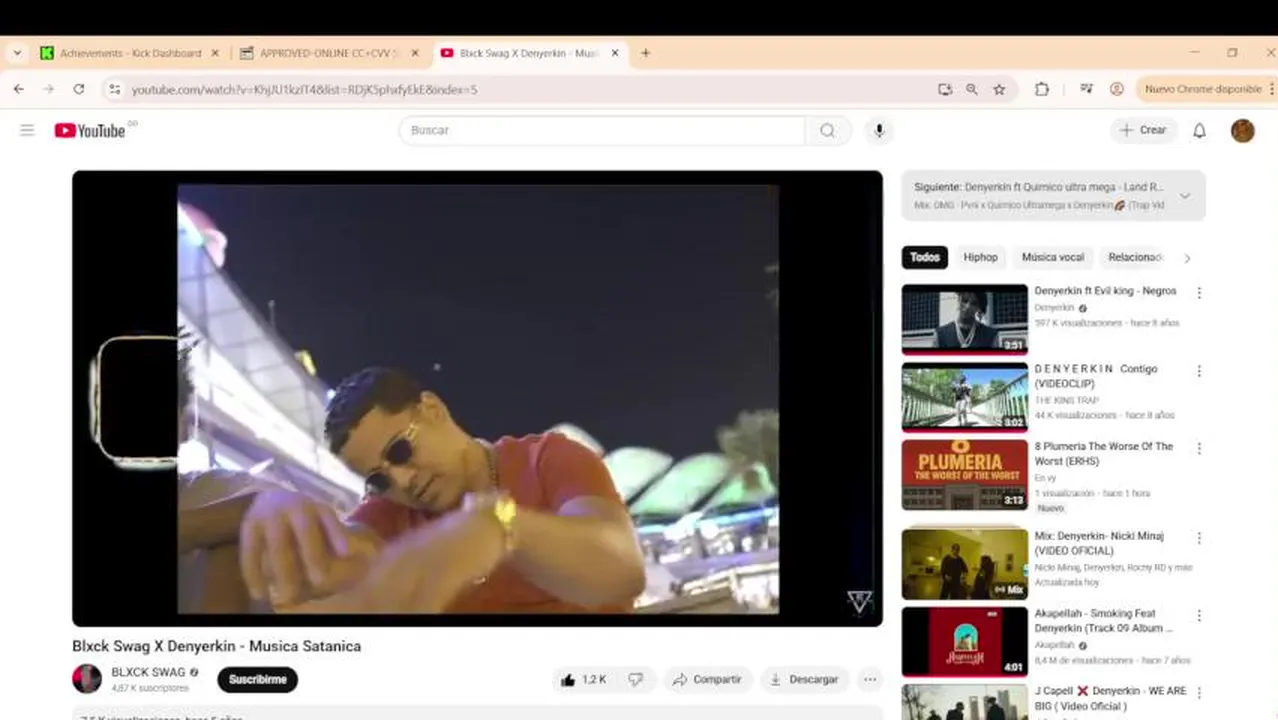Click the Crear button

(x=1143, y=130)
